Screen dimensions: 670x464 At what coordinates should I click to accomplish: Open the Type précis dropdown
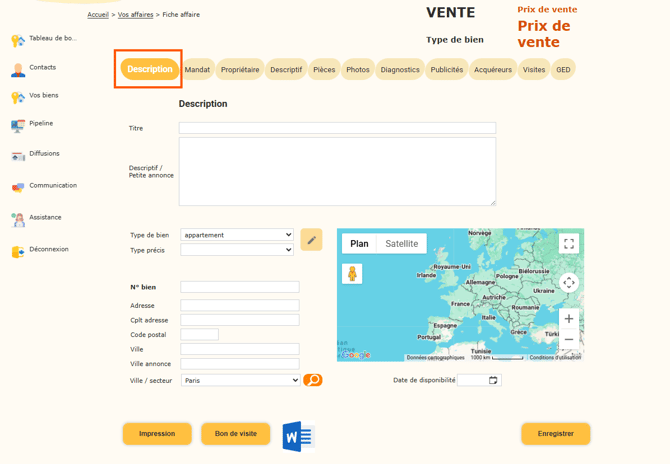tap(237, 250)
